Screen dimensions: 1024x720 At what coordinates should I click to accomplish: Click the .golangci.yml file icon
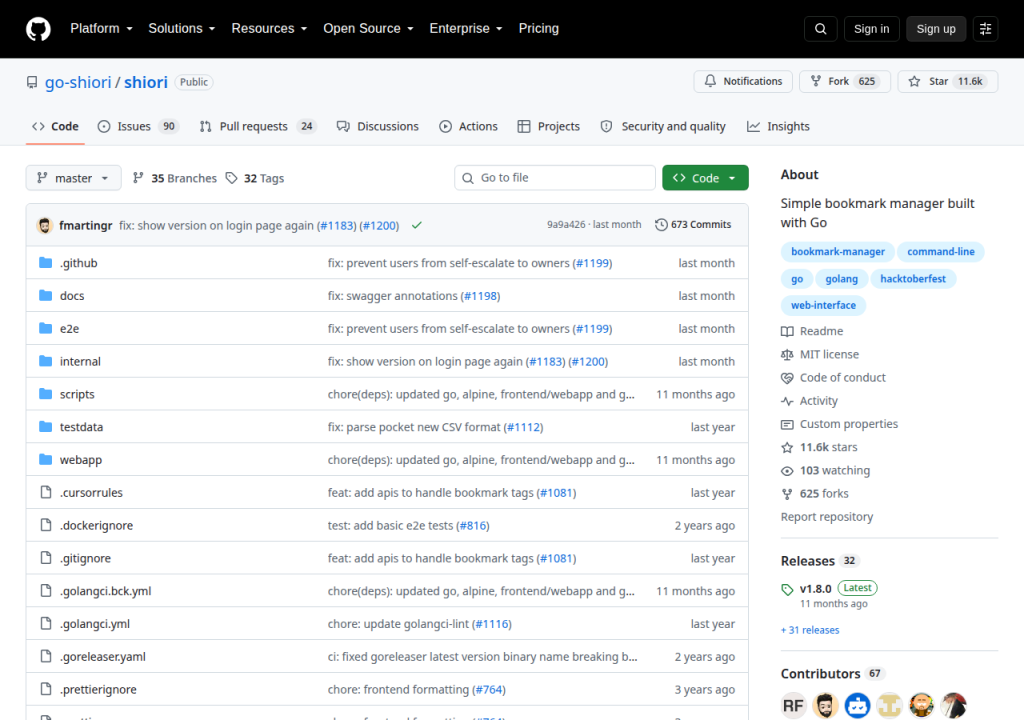tap(46, 623)
